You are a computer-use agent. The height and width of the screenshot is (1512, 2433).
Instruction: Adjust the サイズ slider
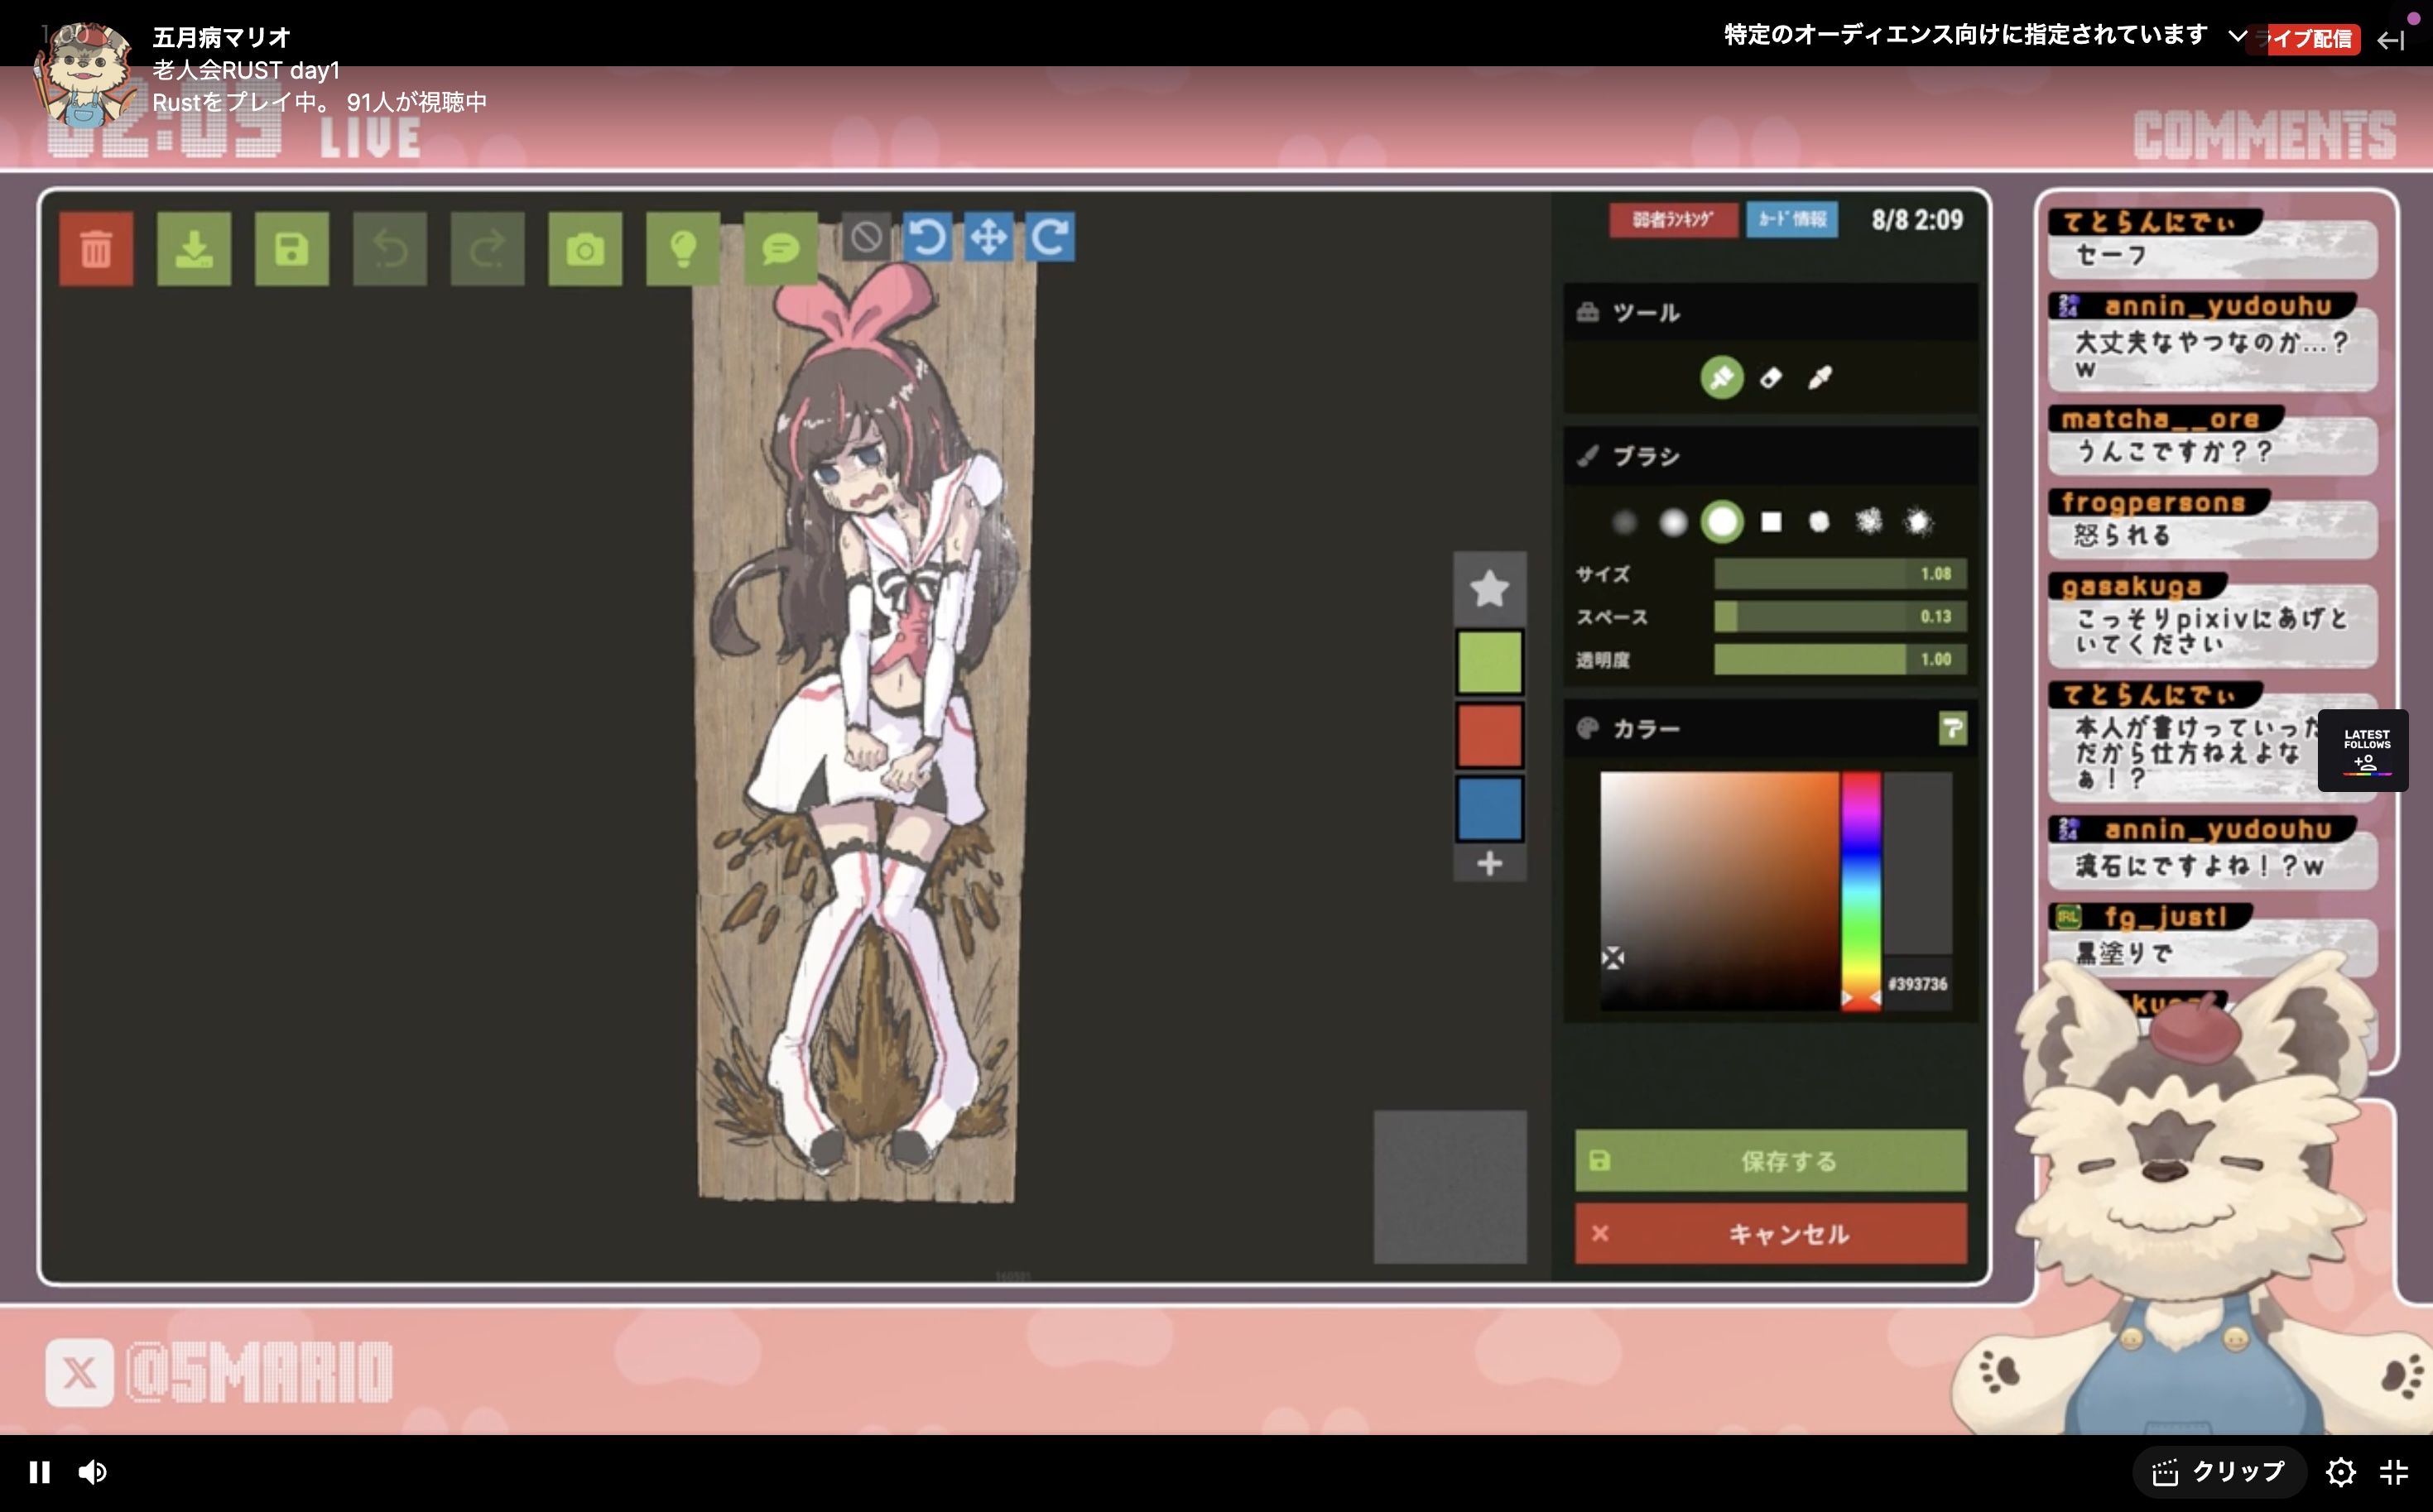[1840, 574]
